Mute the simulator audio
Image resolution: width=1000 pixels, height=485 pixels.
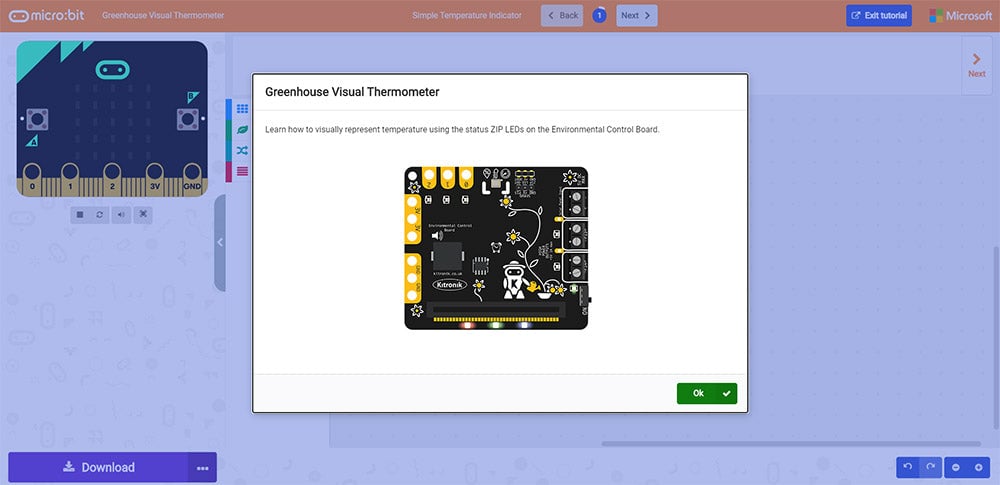click(x=121, y=214)
